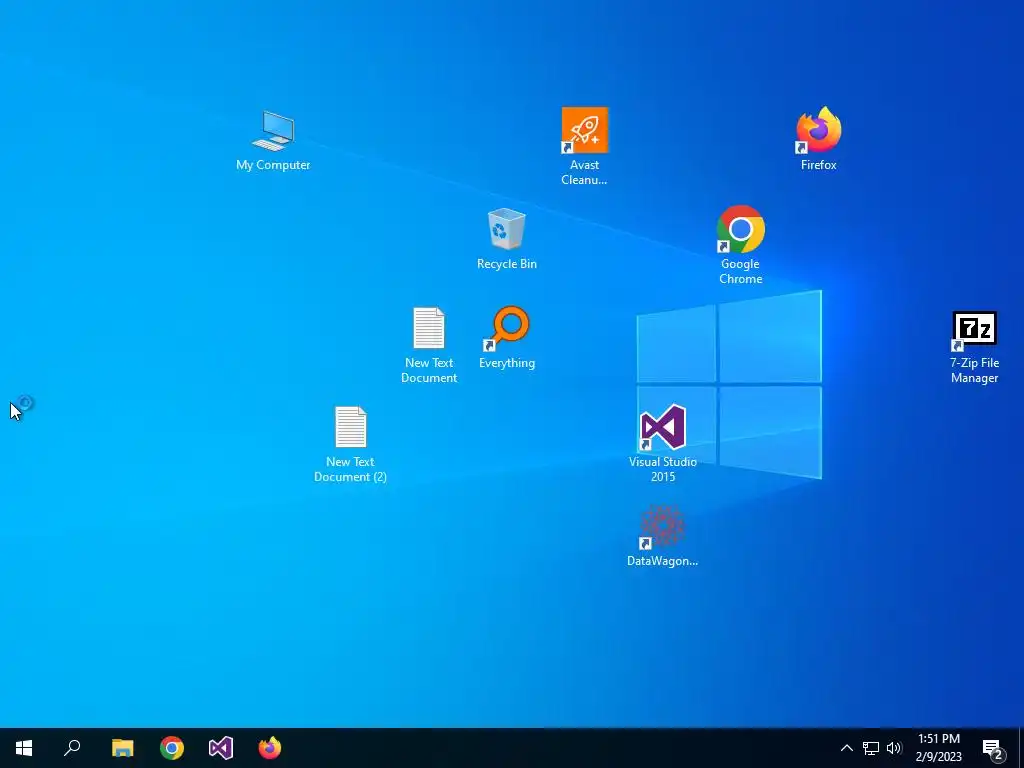
Task: Select the New Text Document (2) file
Action: point(351,445)
